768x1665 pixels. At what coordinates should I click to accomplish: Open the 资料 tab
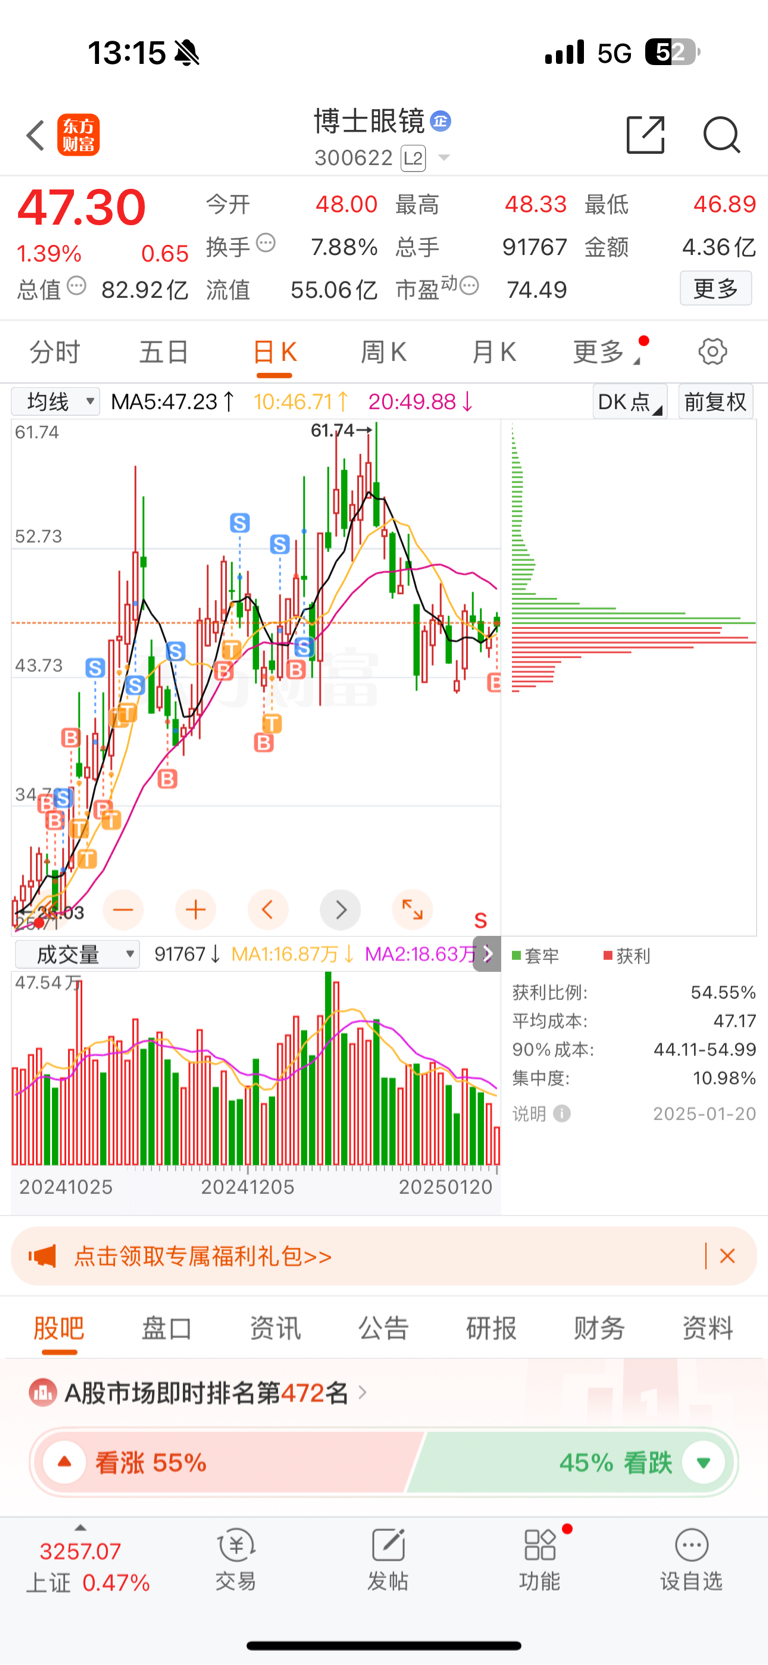708,1328
